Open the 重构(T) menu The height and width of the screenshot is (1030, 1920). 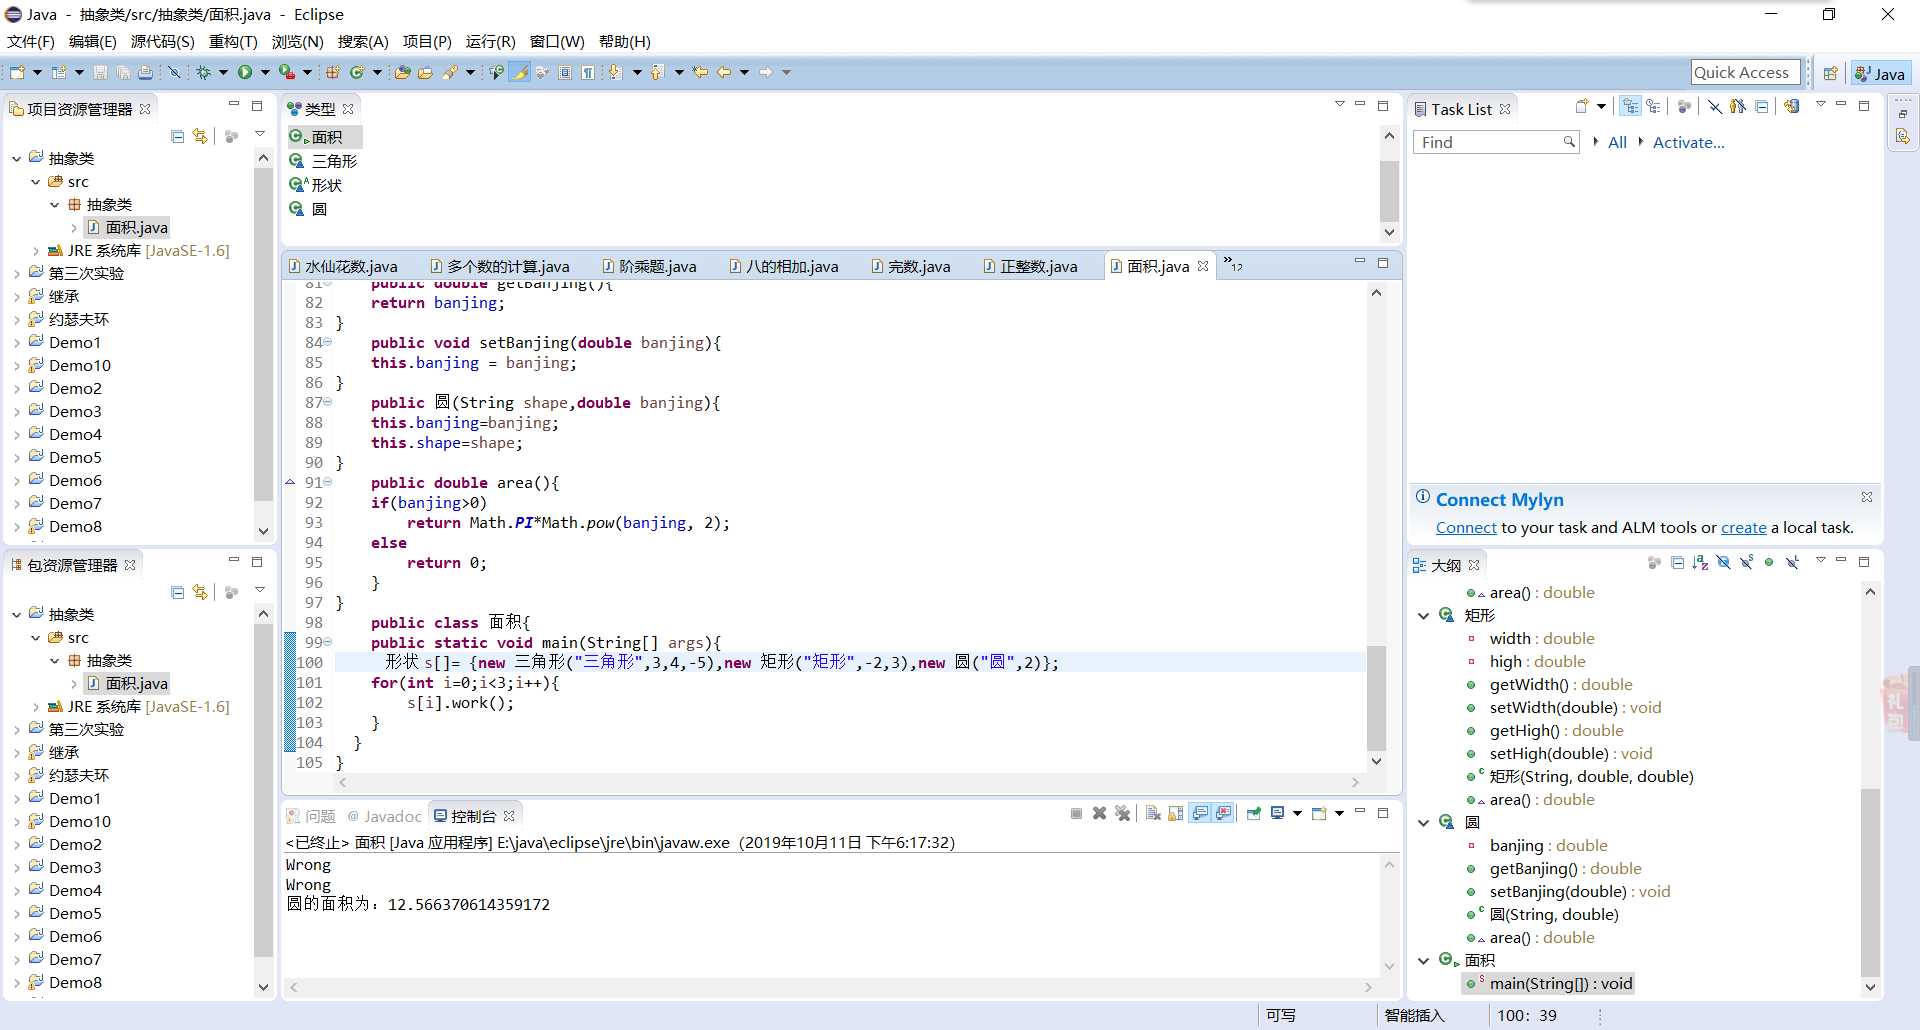233,41
